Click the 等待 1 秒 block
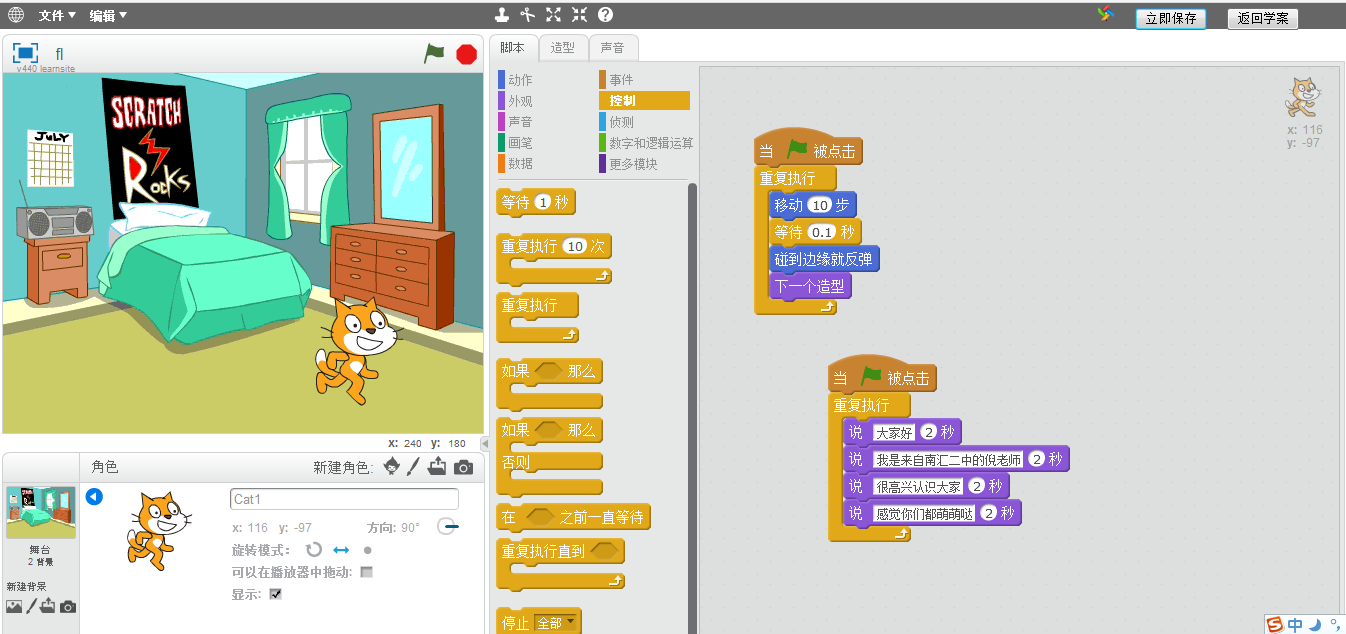Image resolution: width=1346 pixels, height=634 pixels. click(536, 203)
